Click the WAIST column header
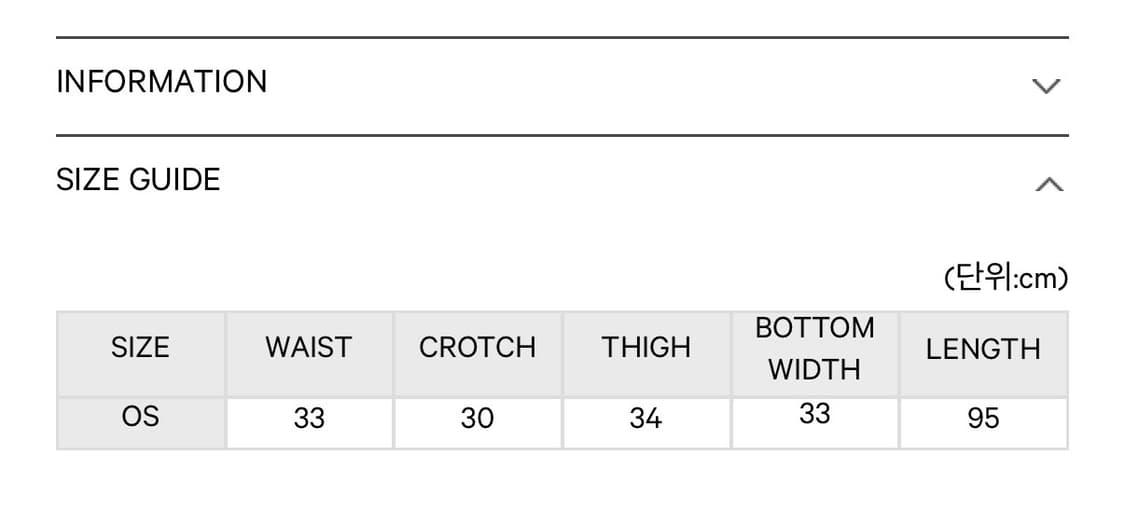The height and width of the screenshot is (522, 1125). [x=309, y=348]
